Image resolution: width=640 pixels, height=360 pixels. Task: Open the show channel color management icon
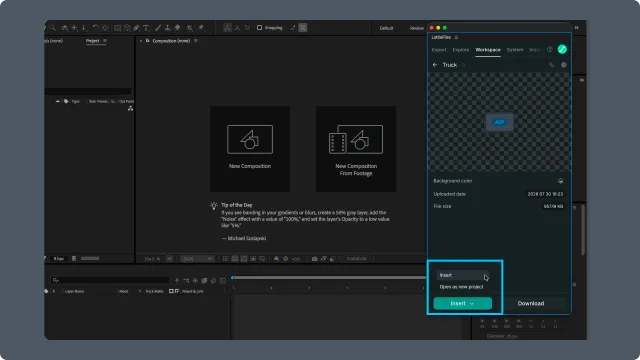click(276, 259)
